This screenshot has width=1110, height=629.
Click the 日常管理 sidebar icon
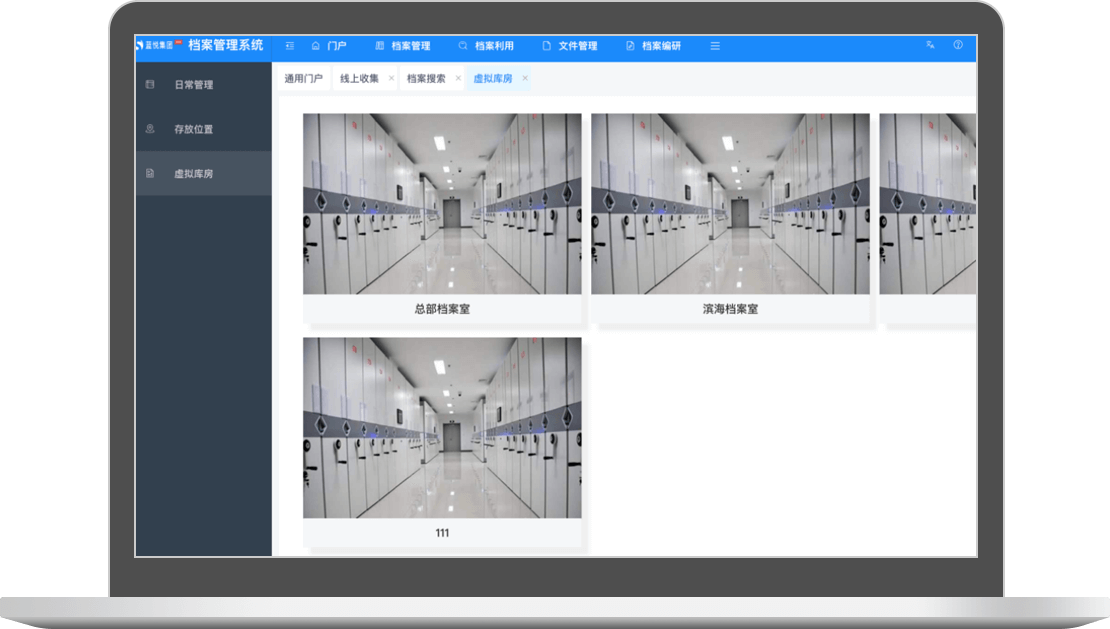(x=150, y=85)
